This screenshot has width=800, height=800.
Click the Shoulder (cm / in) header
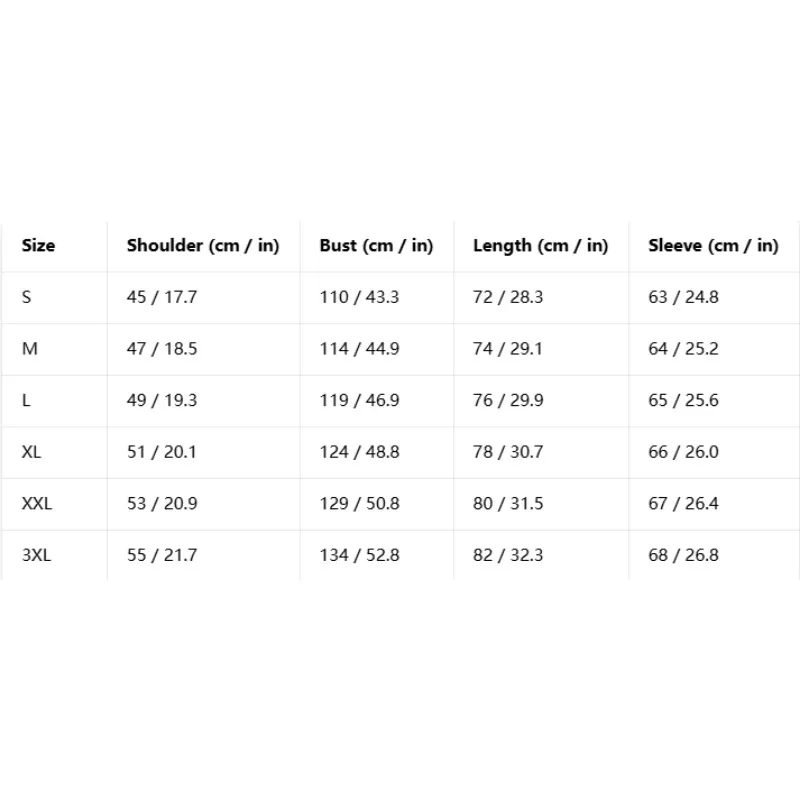[203, 246]
